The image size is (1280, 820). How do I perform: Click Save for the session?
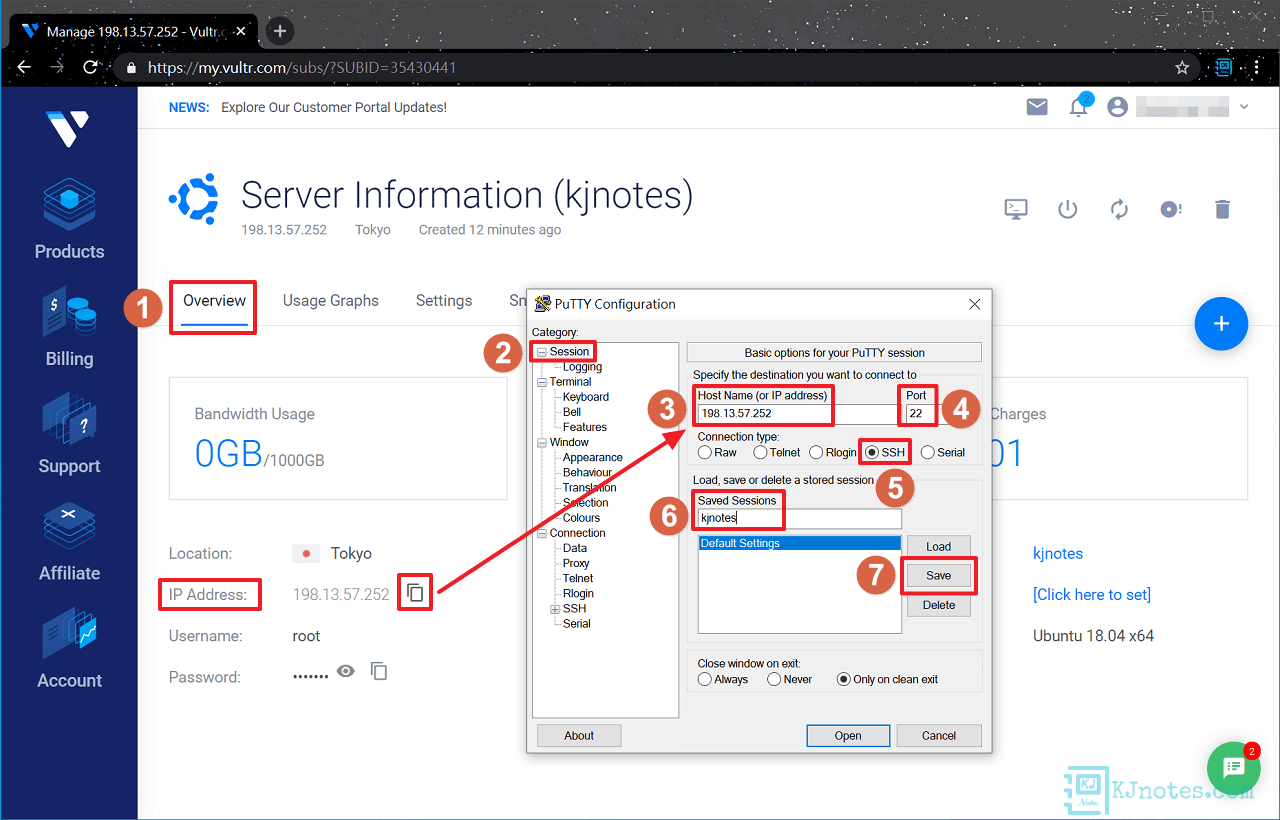pos(939,576)
